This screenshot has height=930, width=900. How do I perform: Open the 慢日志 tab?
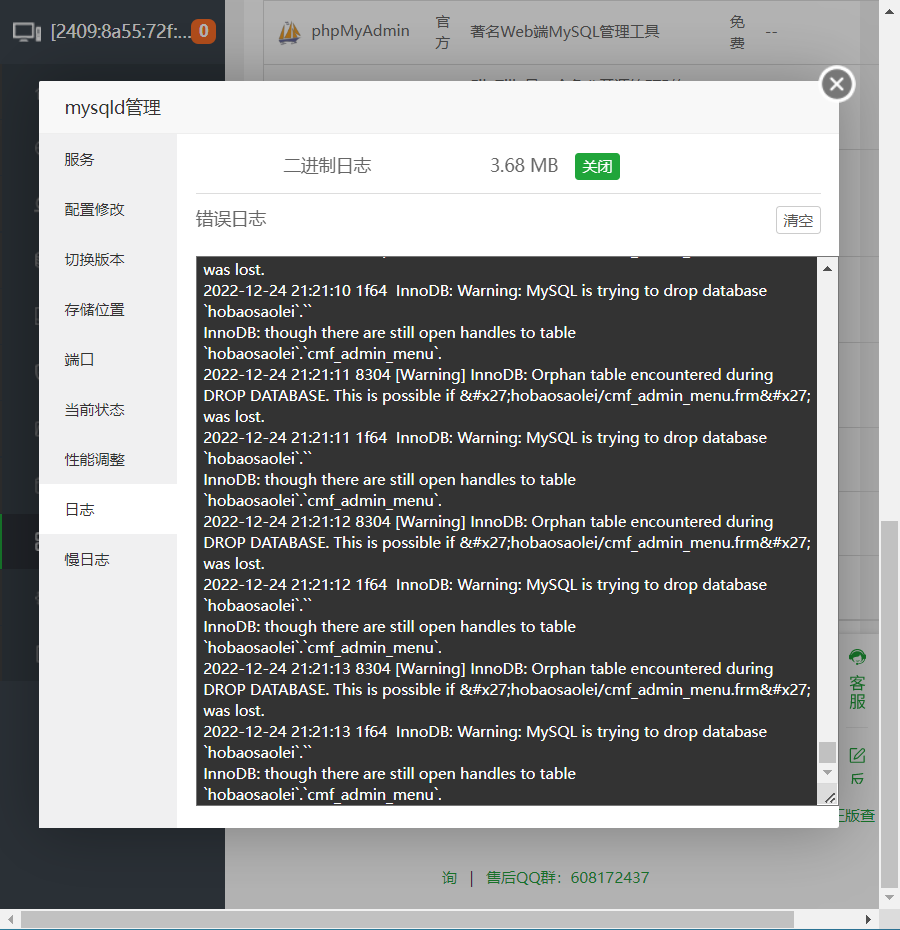click(x=108, y=559)
